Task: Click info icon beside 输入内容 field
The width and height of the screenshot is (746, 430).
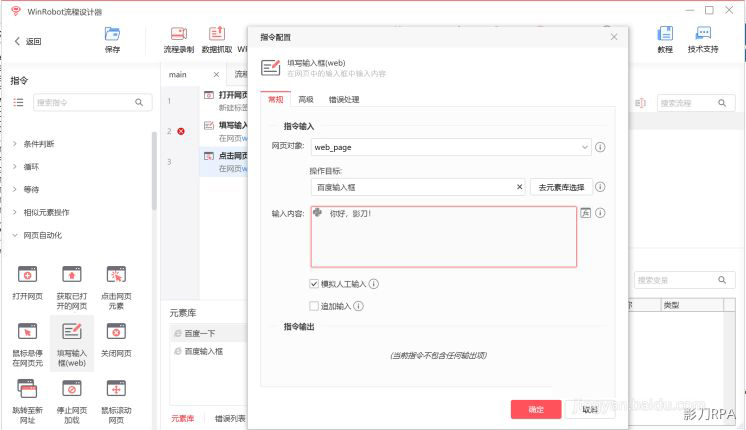Action: click(600, 213)
